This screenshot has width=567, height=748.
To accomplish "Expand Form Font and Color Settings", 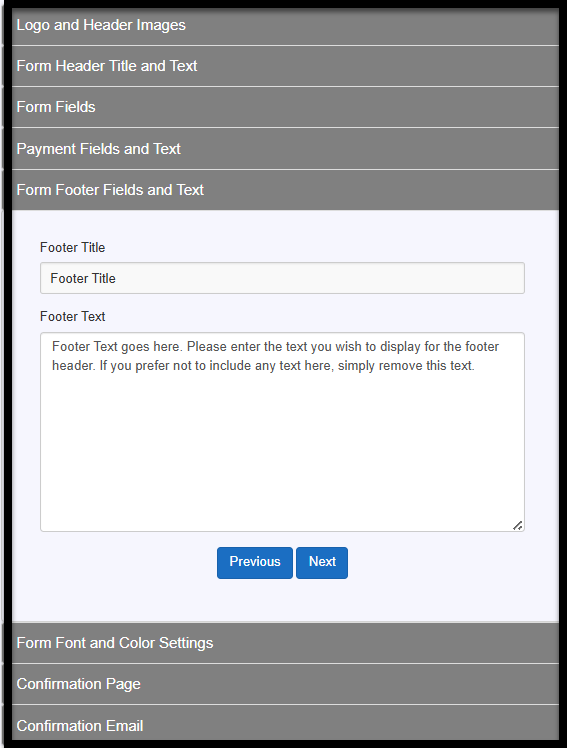I will pyautogui.click(x=285, y=643).
